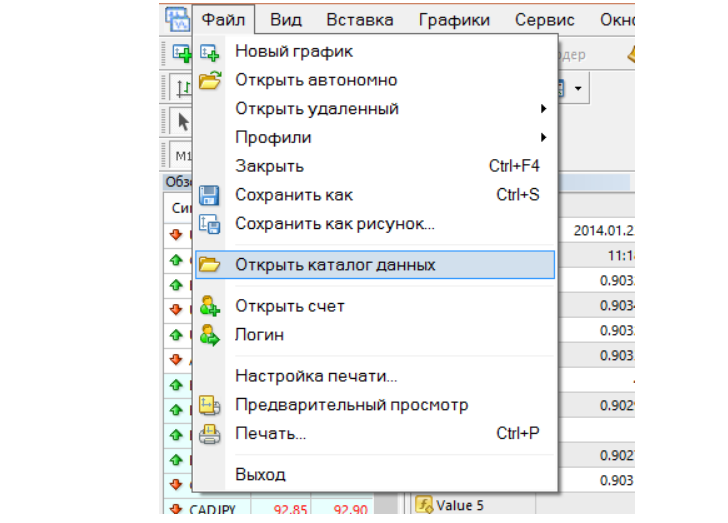Viewport: 728px width, 523px height.
Task: Choose Выход to exit
Action: point(375,475)
